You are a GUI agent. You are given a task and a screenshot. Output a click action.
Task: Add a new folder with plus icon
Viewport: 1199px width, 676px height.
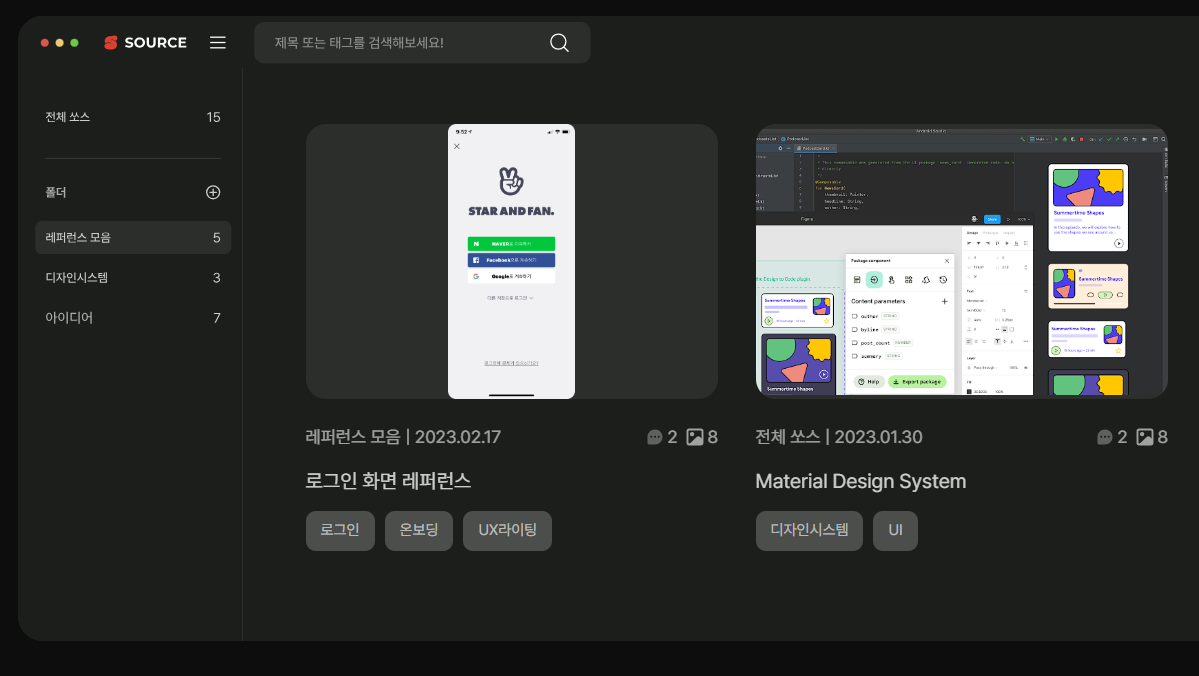coord(213,192)
